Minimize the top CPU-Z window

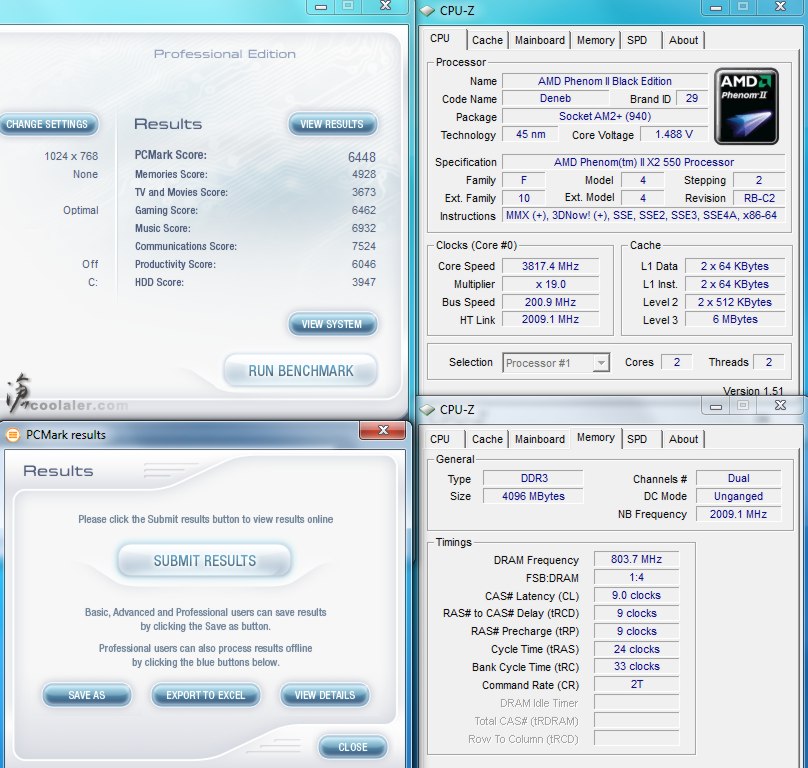(x=715, y=7)
